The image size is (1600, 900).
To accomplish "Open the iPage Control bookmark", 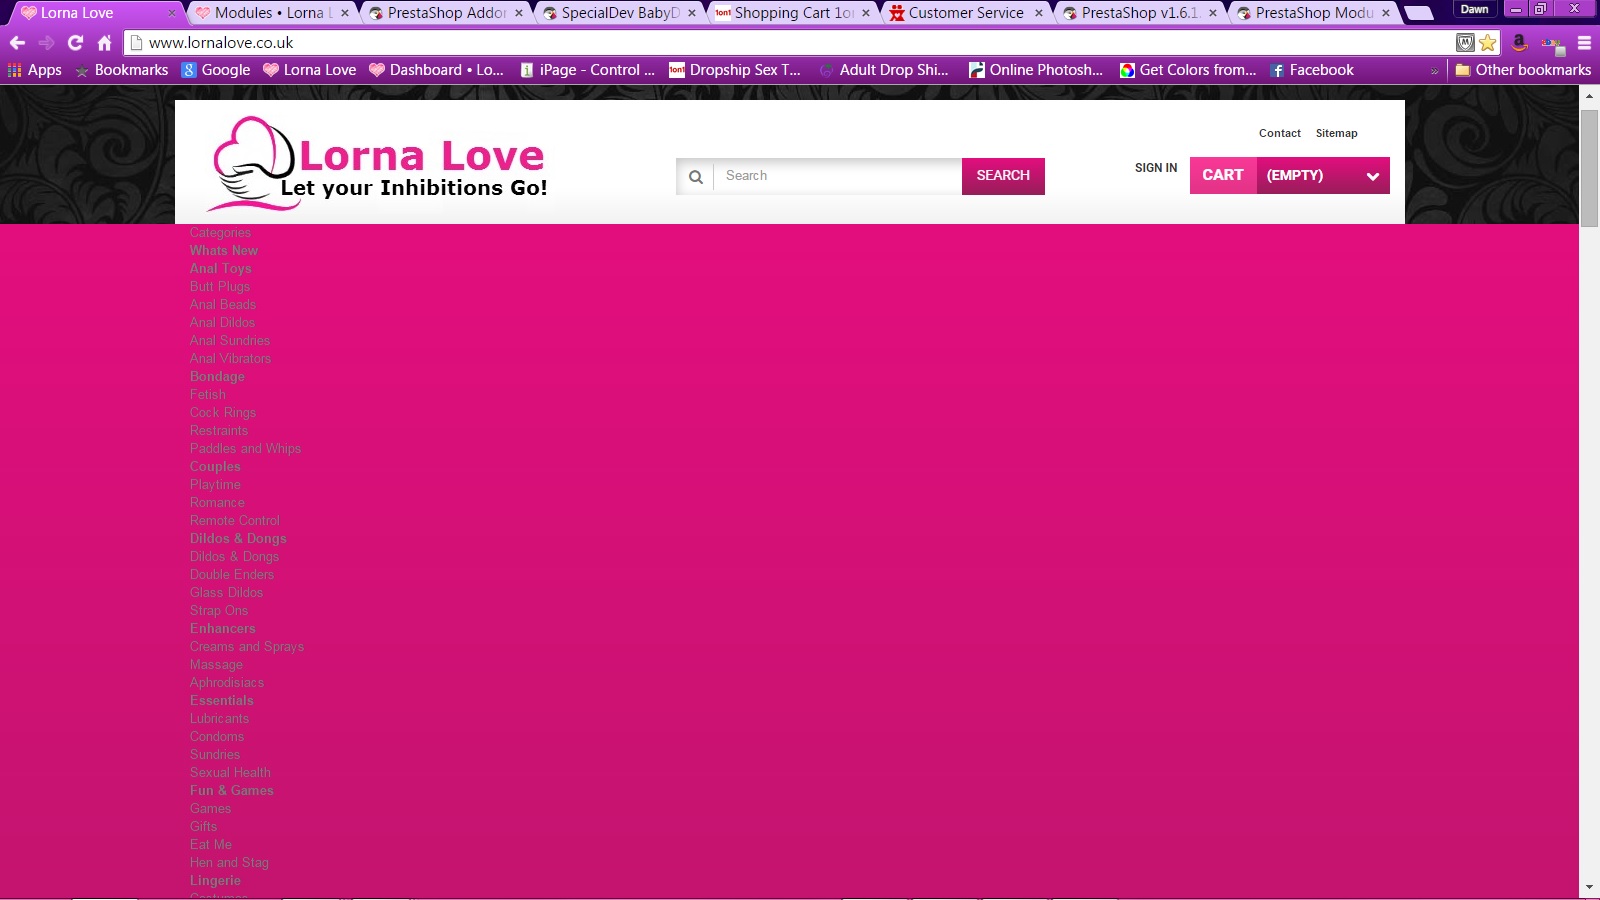I will [x=588, y=70].
